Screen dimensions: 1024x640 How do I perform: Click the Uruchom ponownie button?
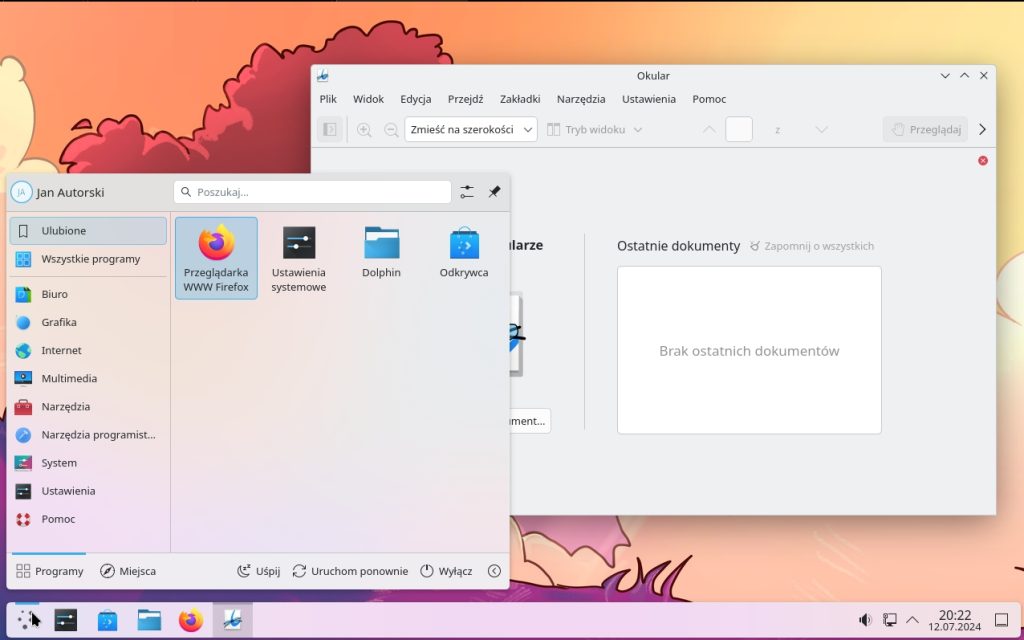[350, 571]
